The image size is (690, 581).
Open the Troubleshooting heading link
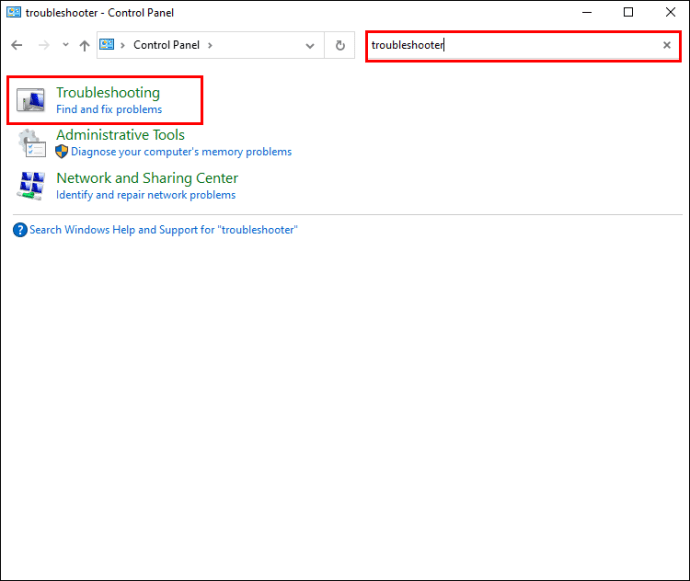[x=108, y=92]
